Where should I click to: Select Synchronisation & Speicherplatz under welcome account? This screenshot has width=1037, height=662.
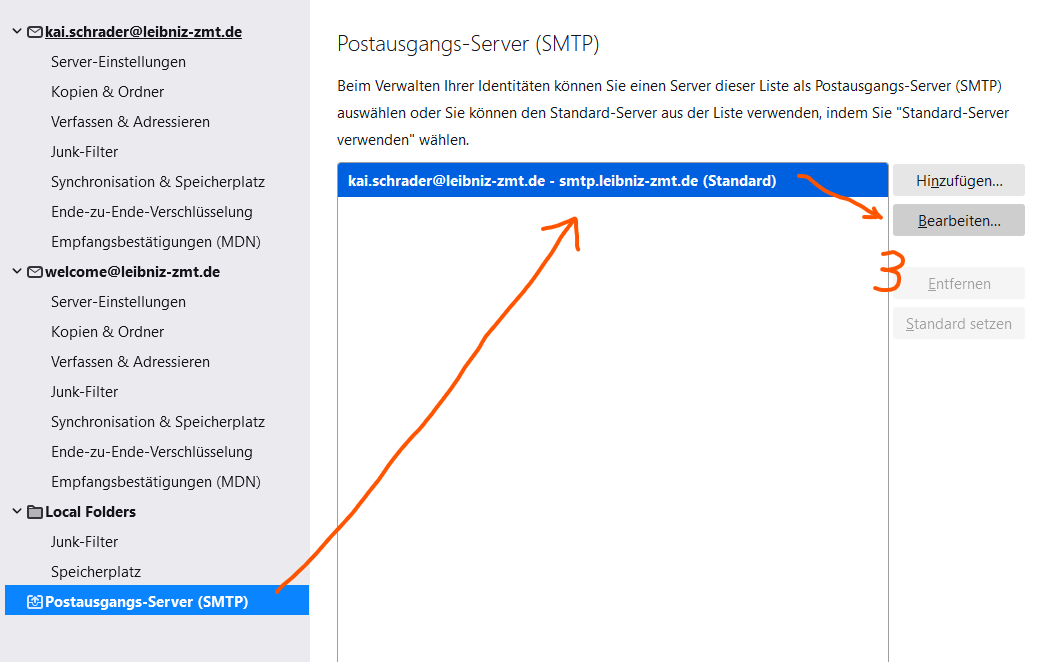pyautogui.click(x=157, y=422)
